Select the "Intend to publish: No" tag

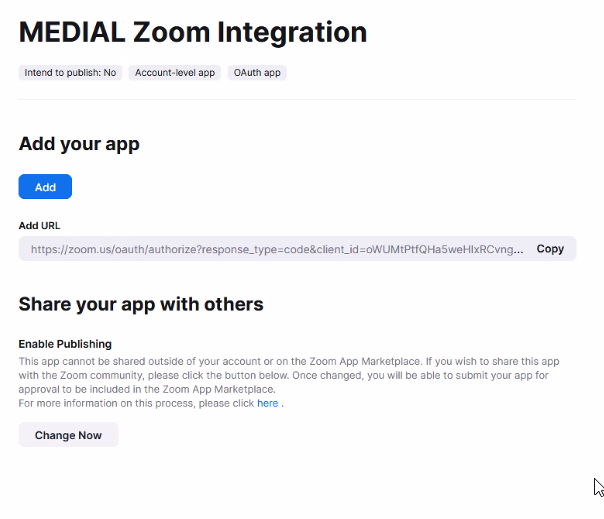click(70, 72)
